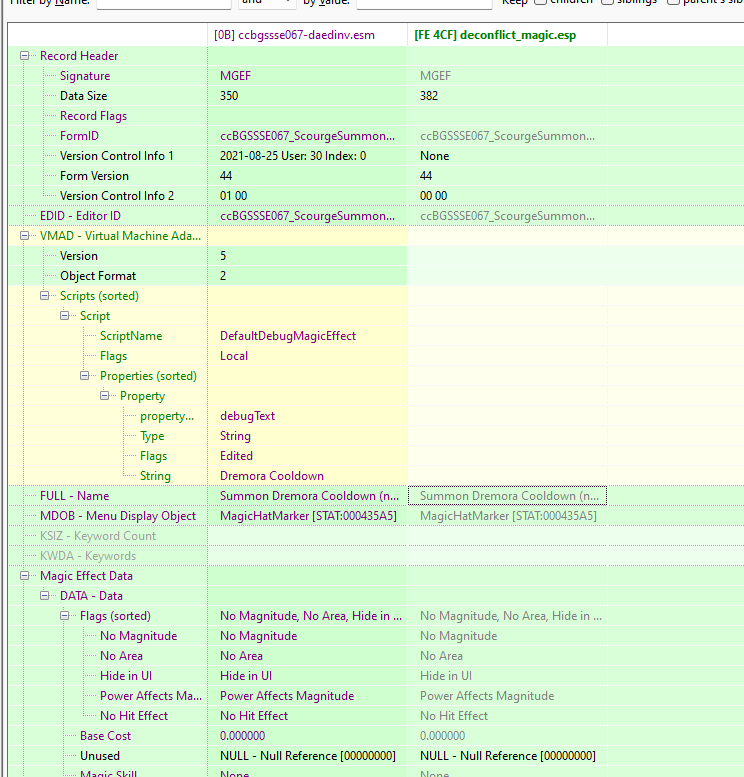The height and width of the screenshot is (777, 744).
Task: Select the Record Flags row label
Action: (93, 116)
